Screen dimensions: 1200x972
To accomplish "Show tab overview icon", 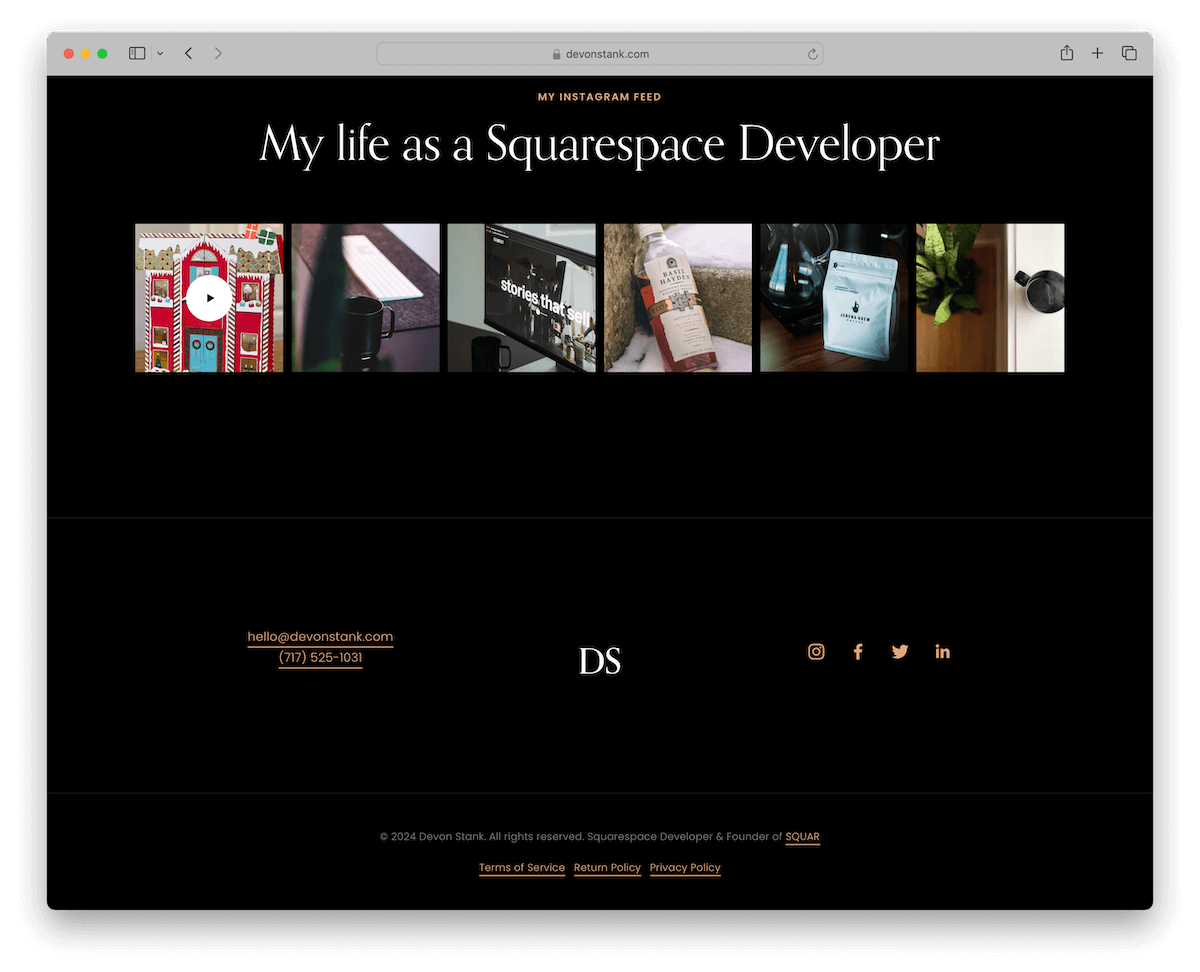I will pos(1129,53).
